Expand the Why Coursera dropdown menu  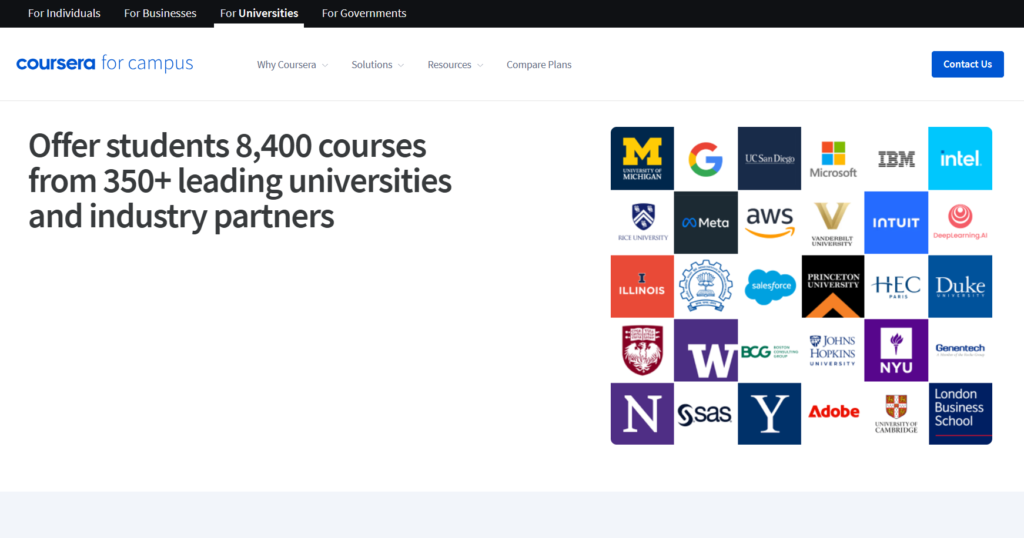(x=292, y=65)
